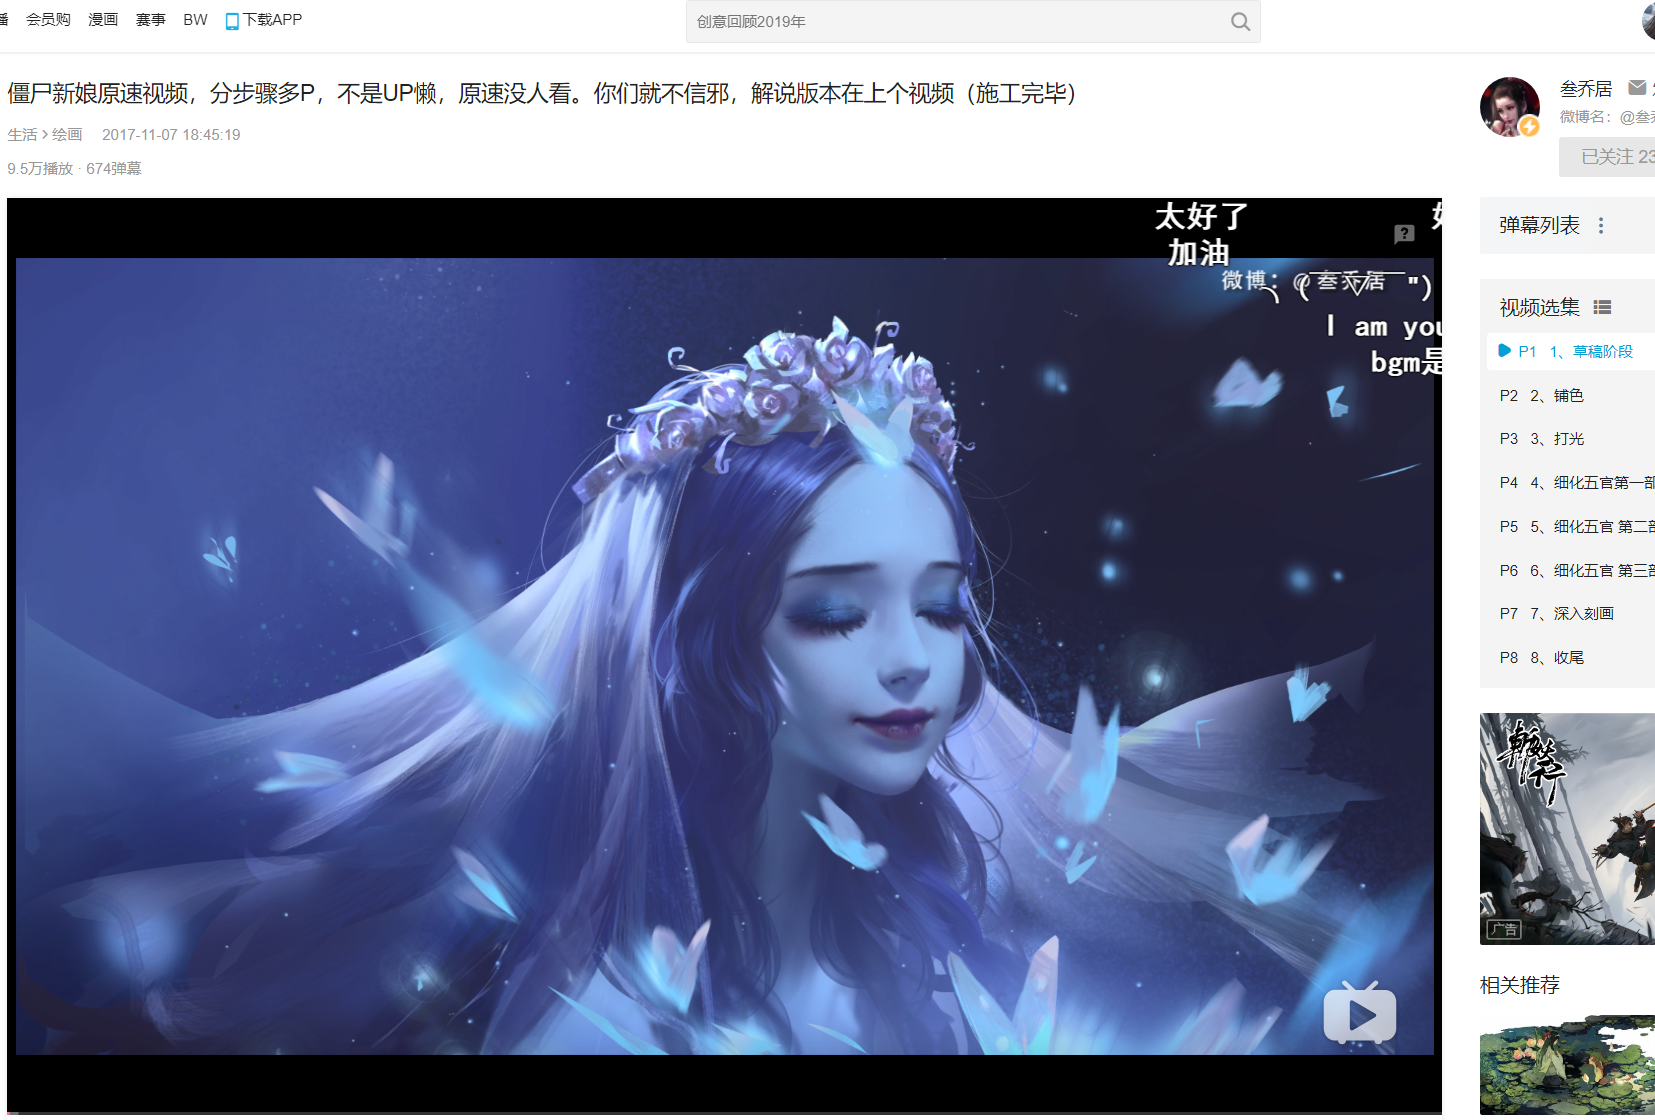
Task: Open the uploader avatar of 叁乔居
Action: [1509, 106]
